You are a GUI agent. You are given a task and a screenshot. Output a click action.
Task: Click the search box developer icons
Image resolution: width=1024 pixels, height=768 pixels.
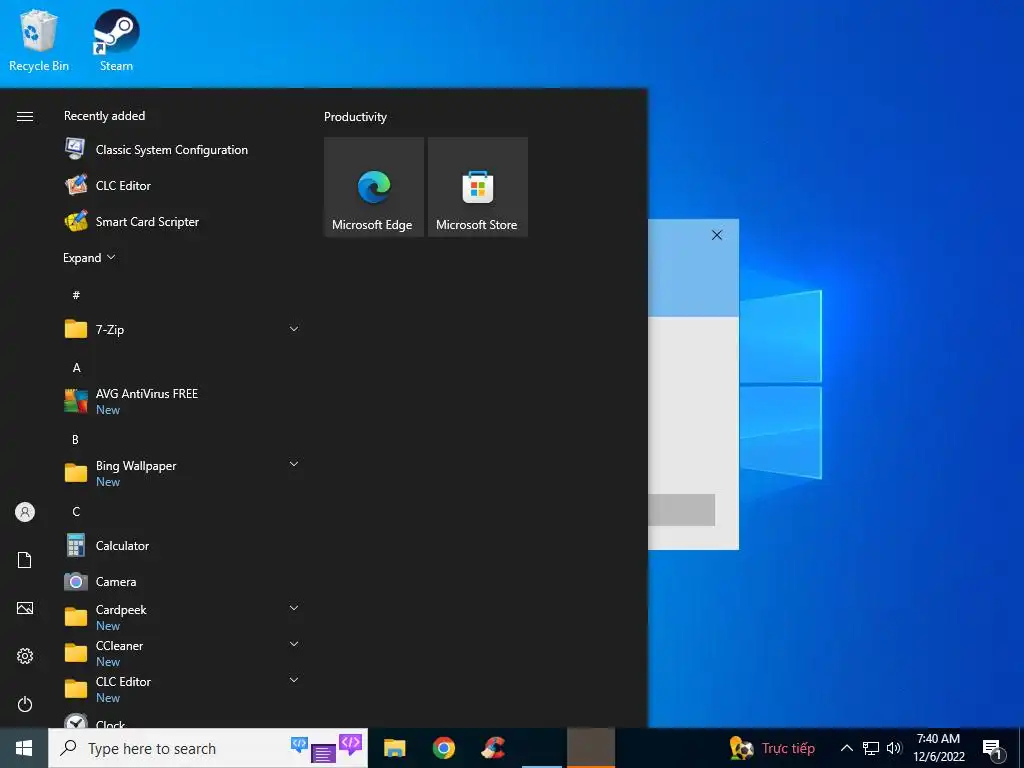click(x=327, y=748)
